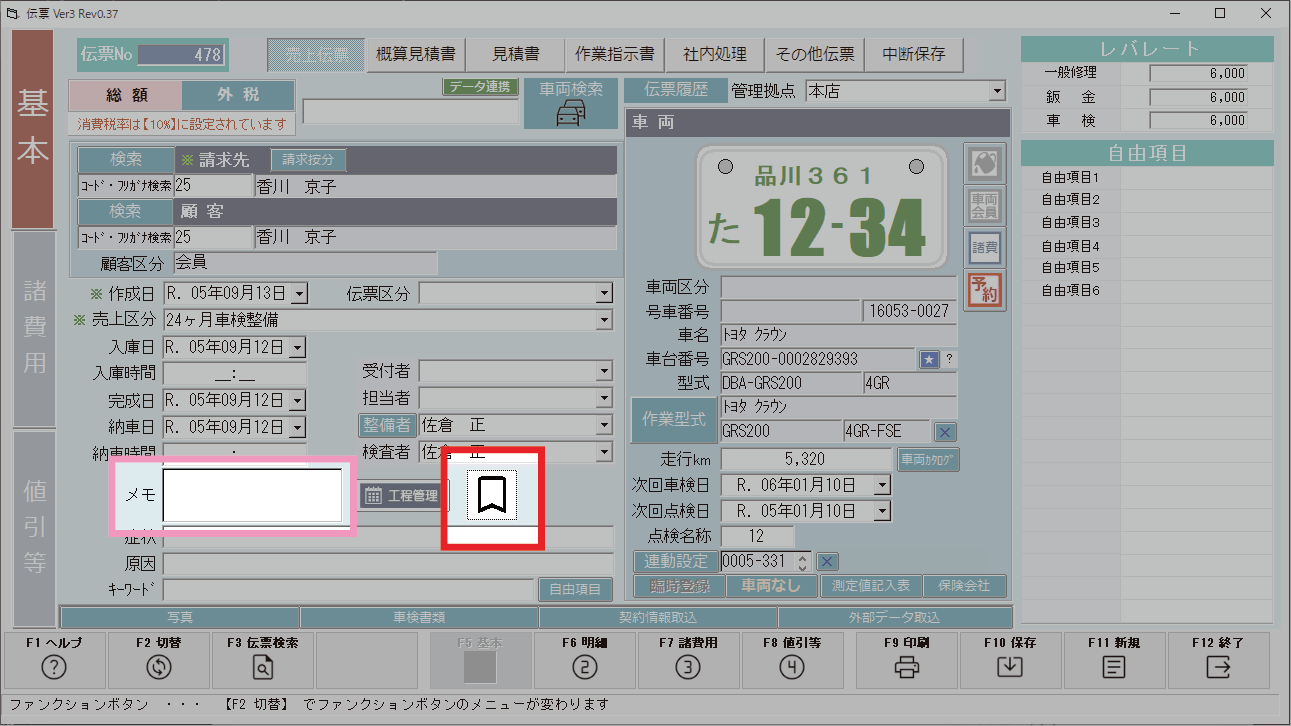
Task: Clear 作業型式 with the blue X icon
Action: 945,432
